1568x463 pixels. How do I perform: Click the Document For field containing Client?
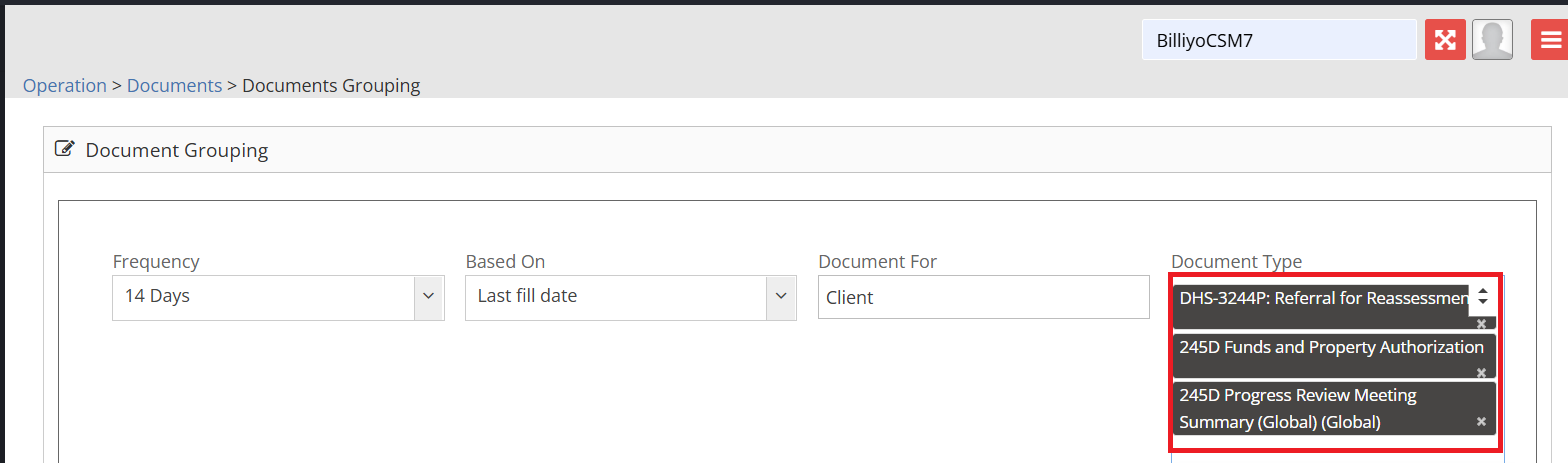click(983, 297)
